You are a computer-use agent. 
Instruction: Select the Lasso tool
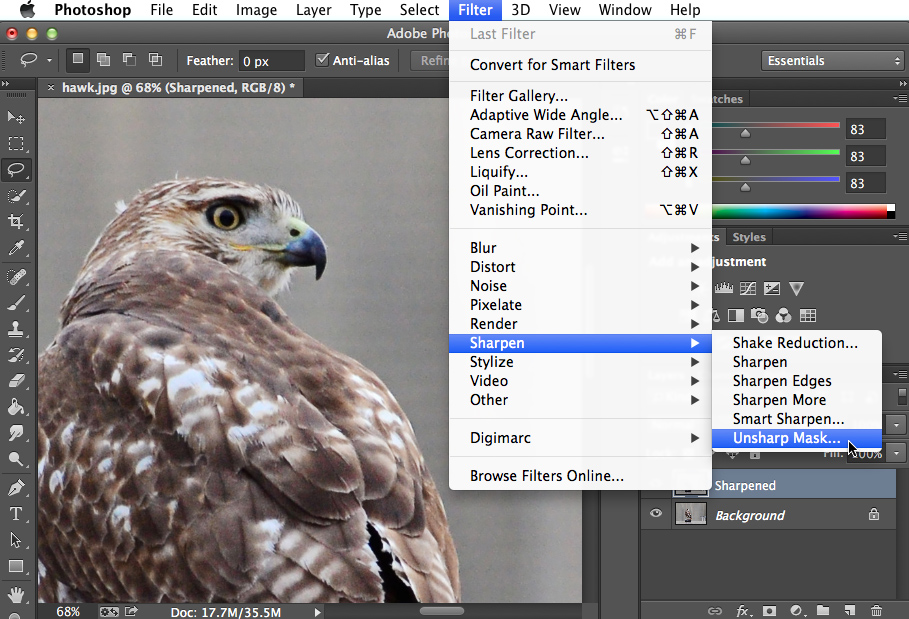[16, 170]
